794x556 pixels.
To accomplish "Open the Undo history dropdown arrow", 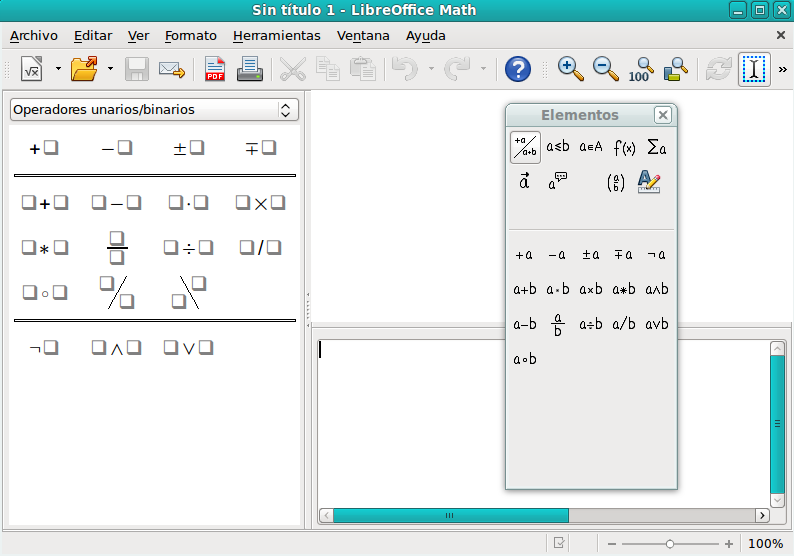I will (x=431, y=68).
